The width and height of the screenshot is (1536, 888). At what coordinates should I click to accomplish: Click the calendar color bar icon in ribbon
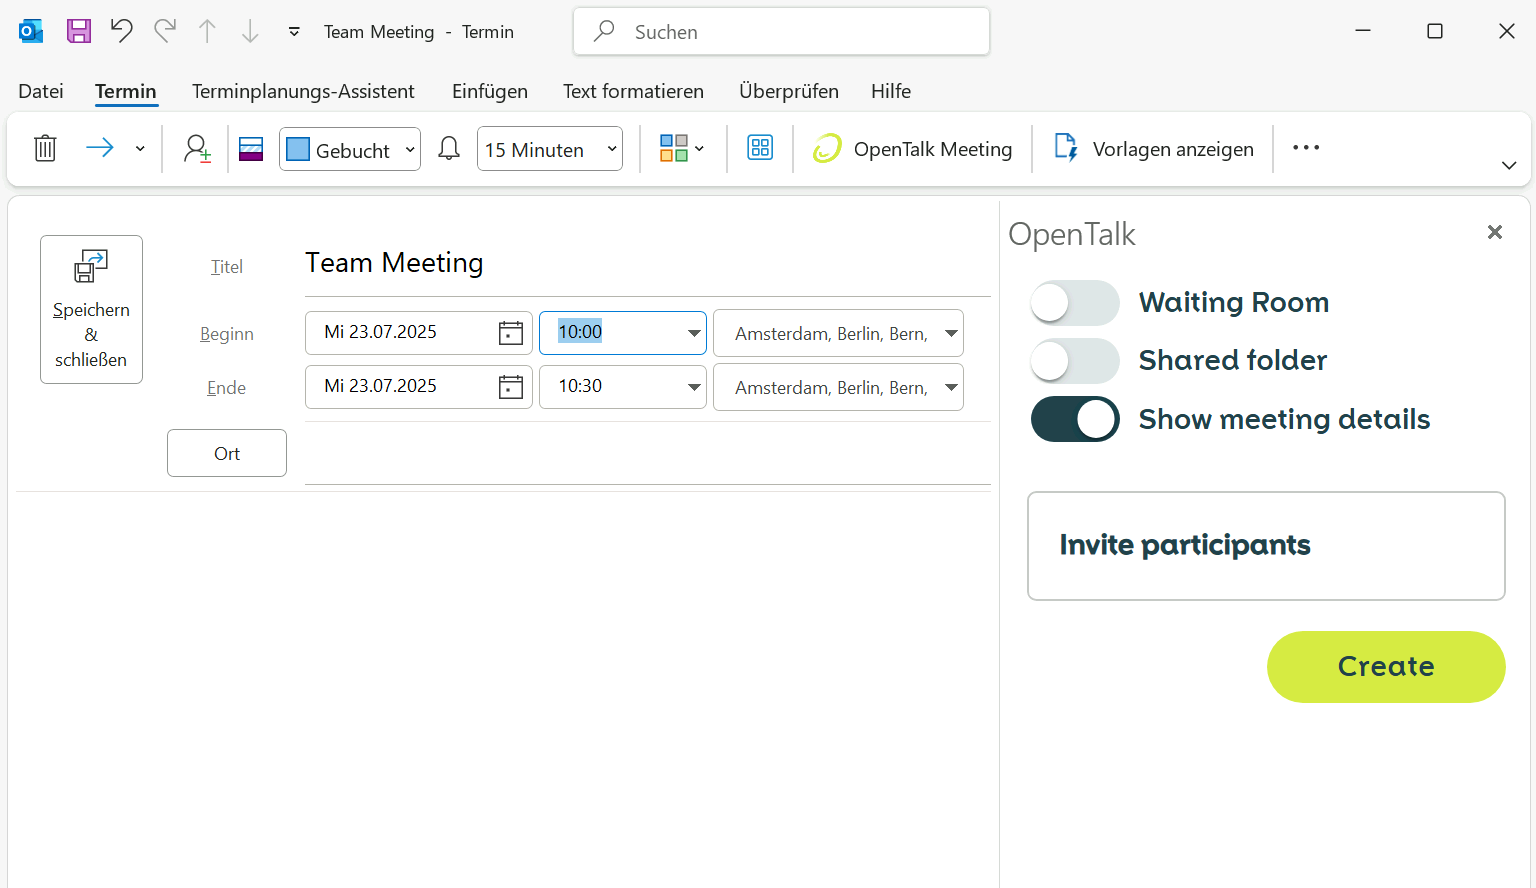tap(251, 149)
